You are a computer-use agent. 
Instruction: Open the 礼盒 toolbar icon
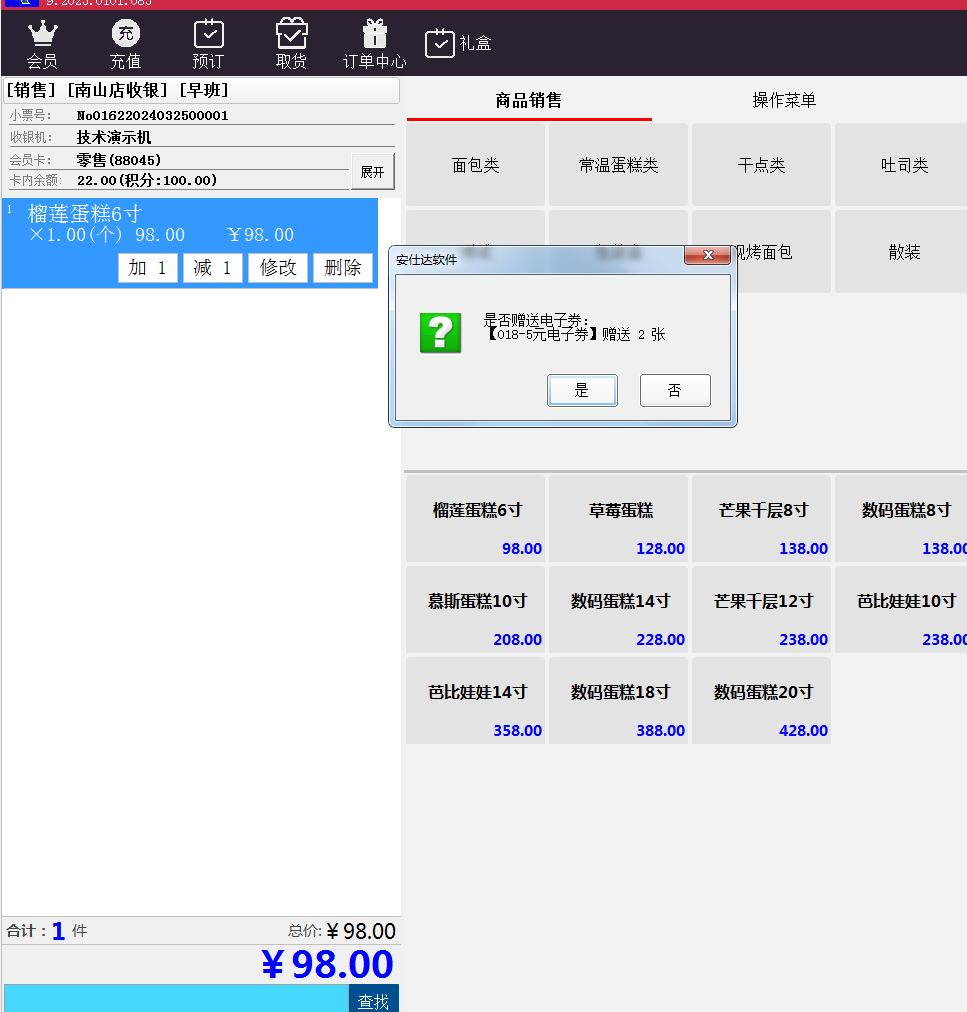click(x=458, y=43)
